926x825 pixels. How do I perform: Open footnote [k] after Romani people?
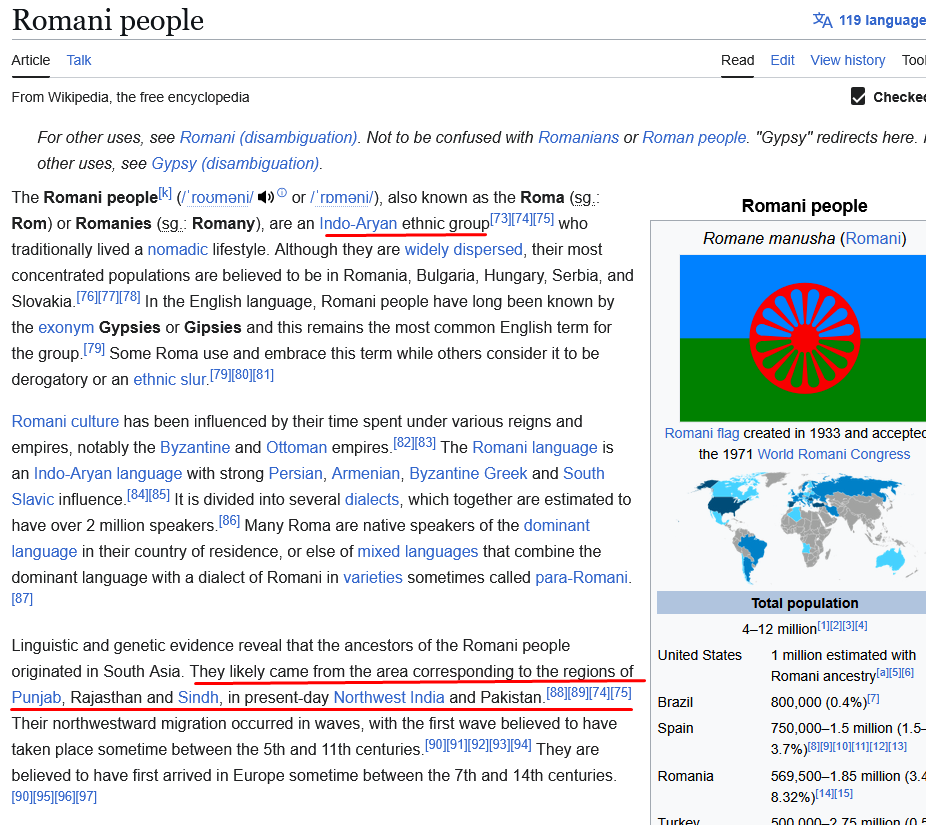coord(165,193)
